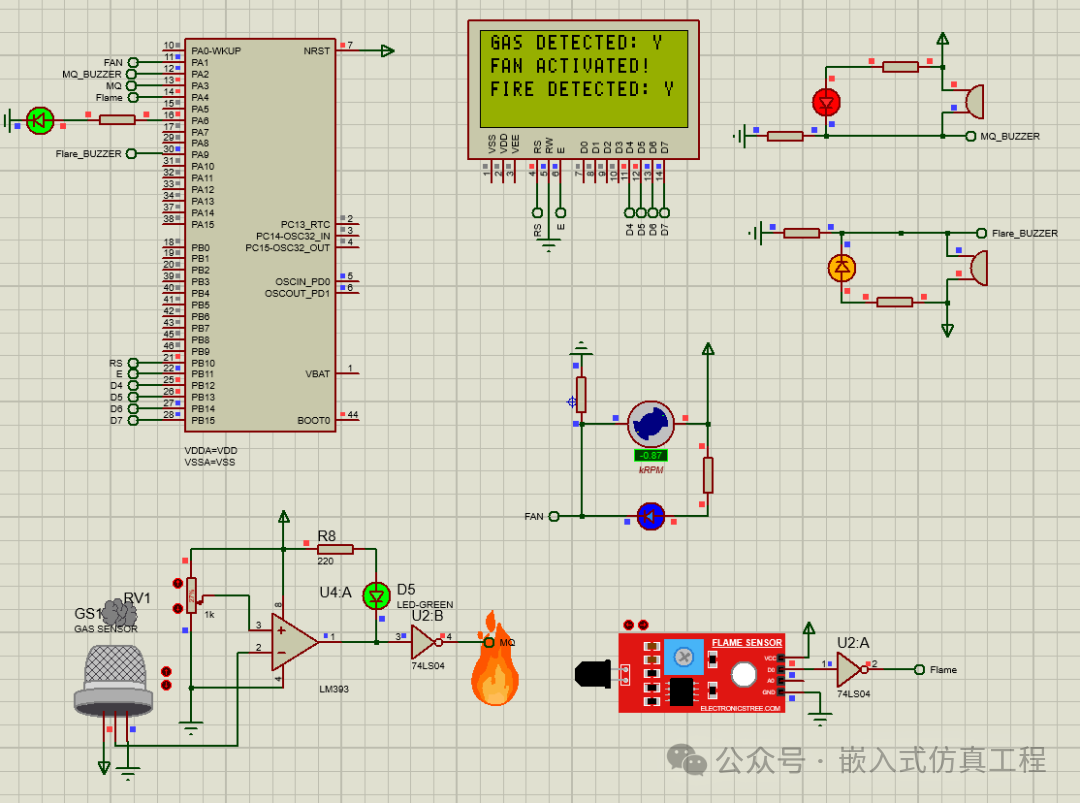Click RV1 potentiometer increase arrow button
Image resolution: width=1080 pixels, height=803 pixels.
(178, 583)
